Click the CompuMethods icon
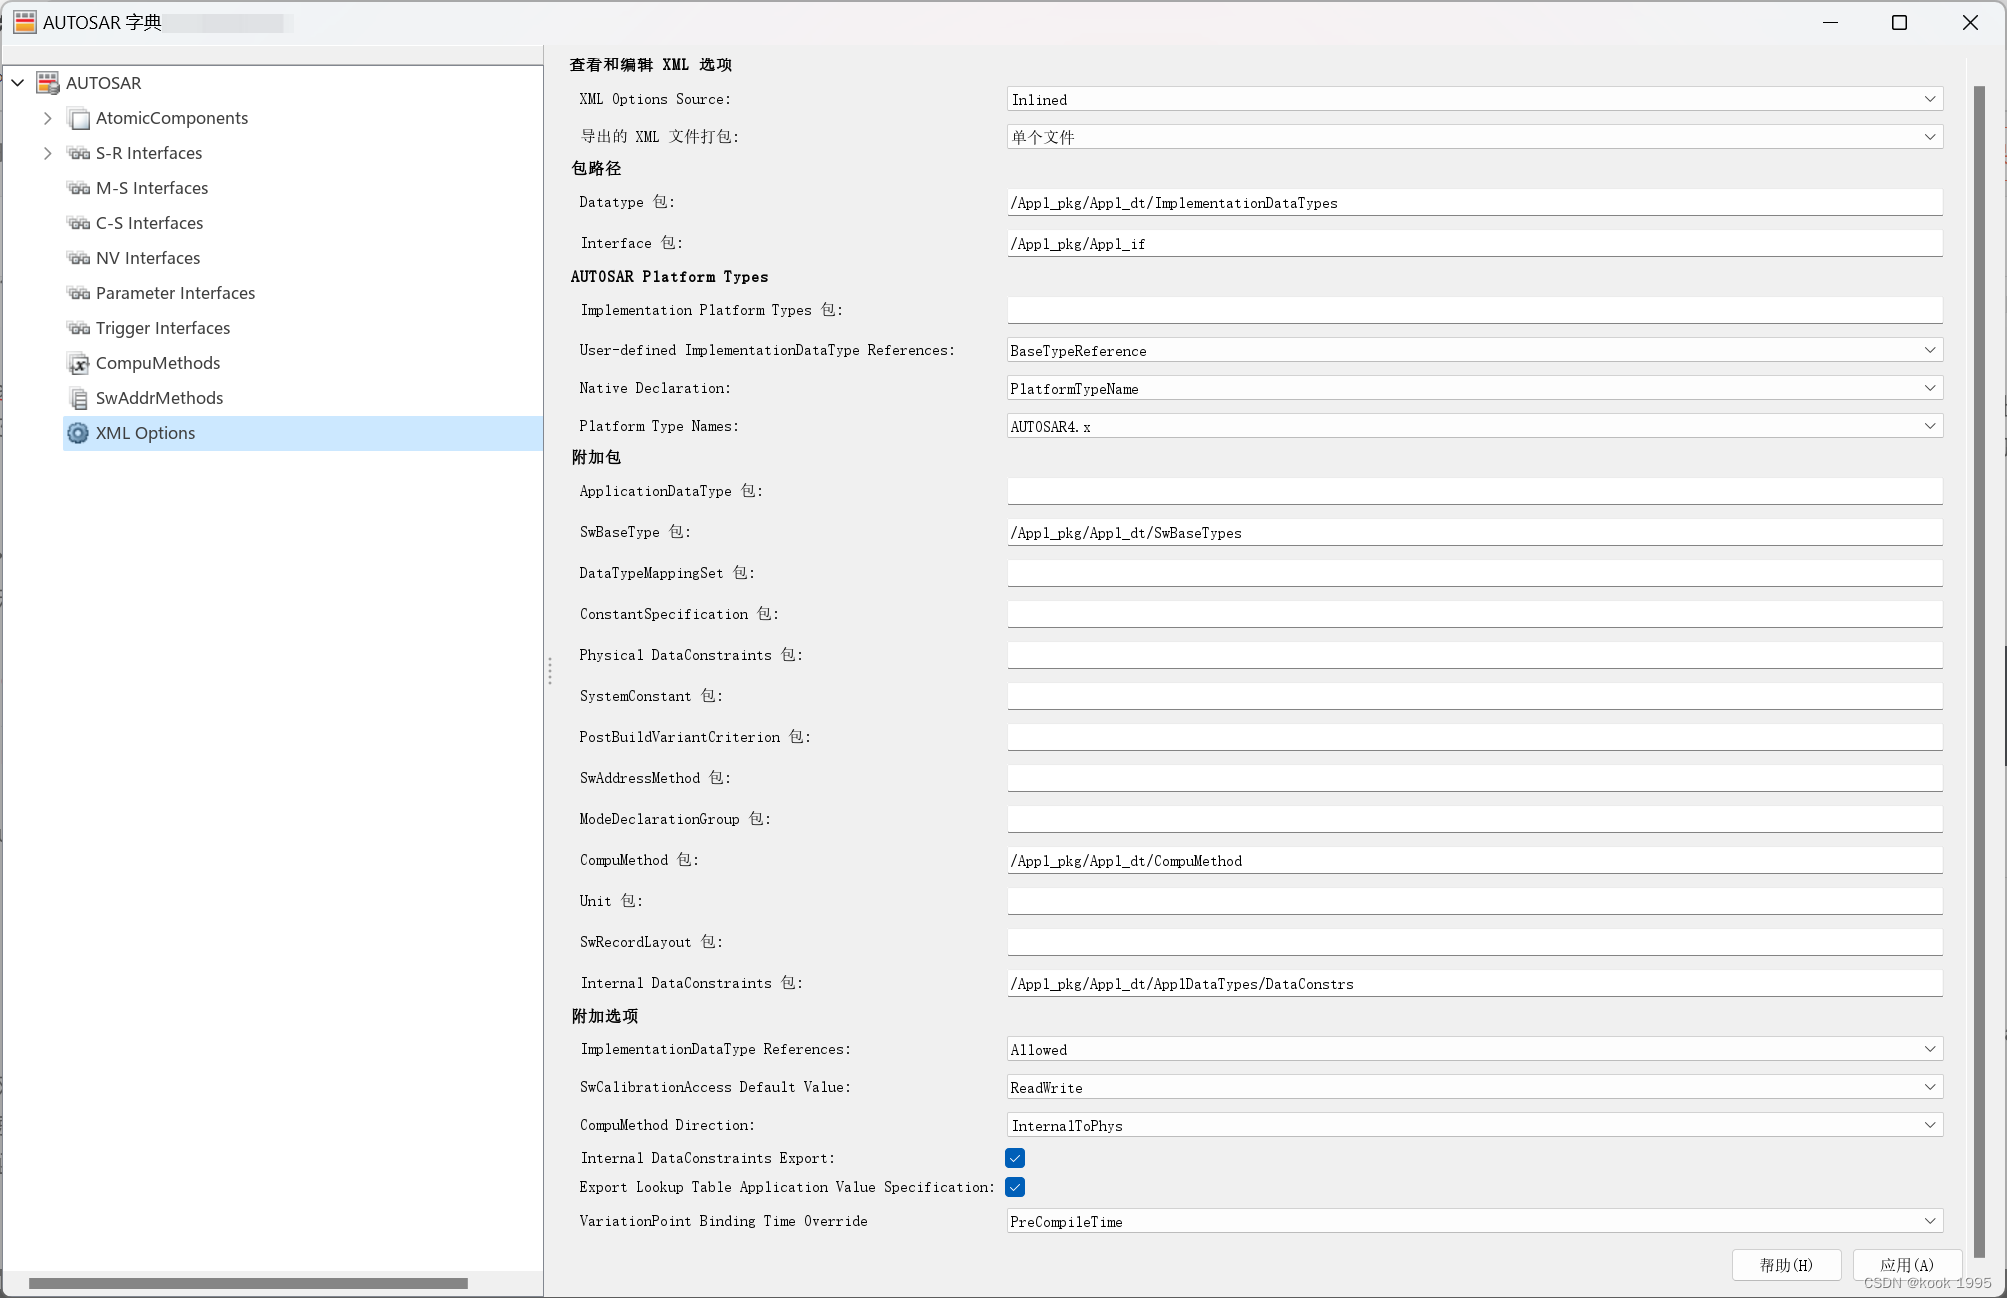Screen dimensions: 2007x1298 pos(79,364)
